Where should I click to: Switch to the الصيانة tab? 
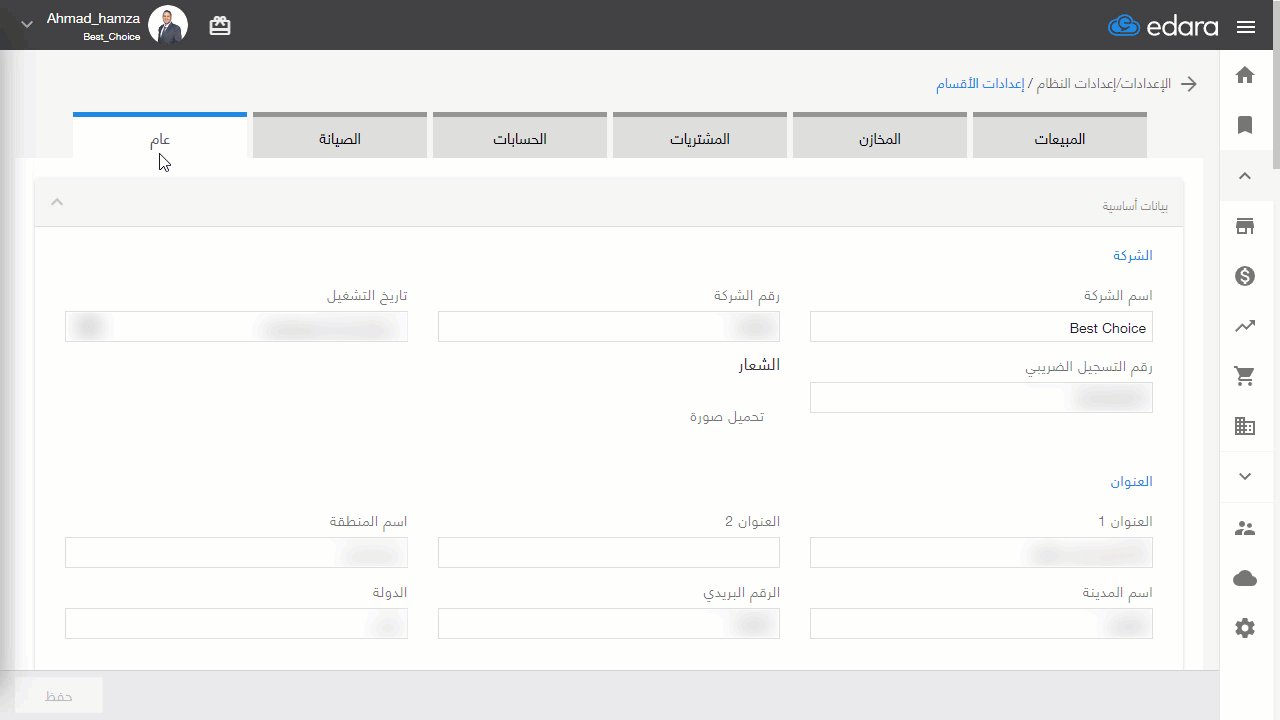click(x=340, y=137)
